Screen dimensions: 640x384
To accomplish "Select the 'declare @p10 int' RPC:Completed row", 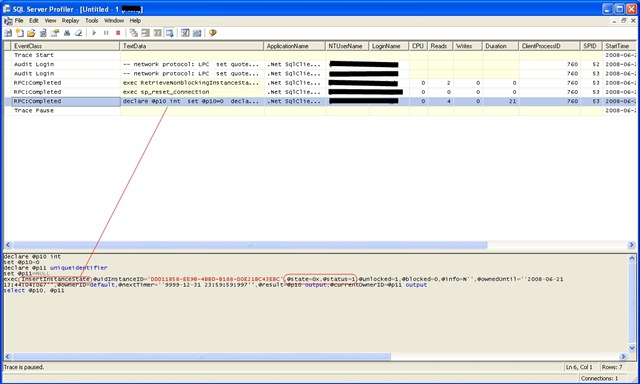I will 320,101.
